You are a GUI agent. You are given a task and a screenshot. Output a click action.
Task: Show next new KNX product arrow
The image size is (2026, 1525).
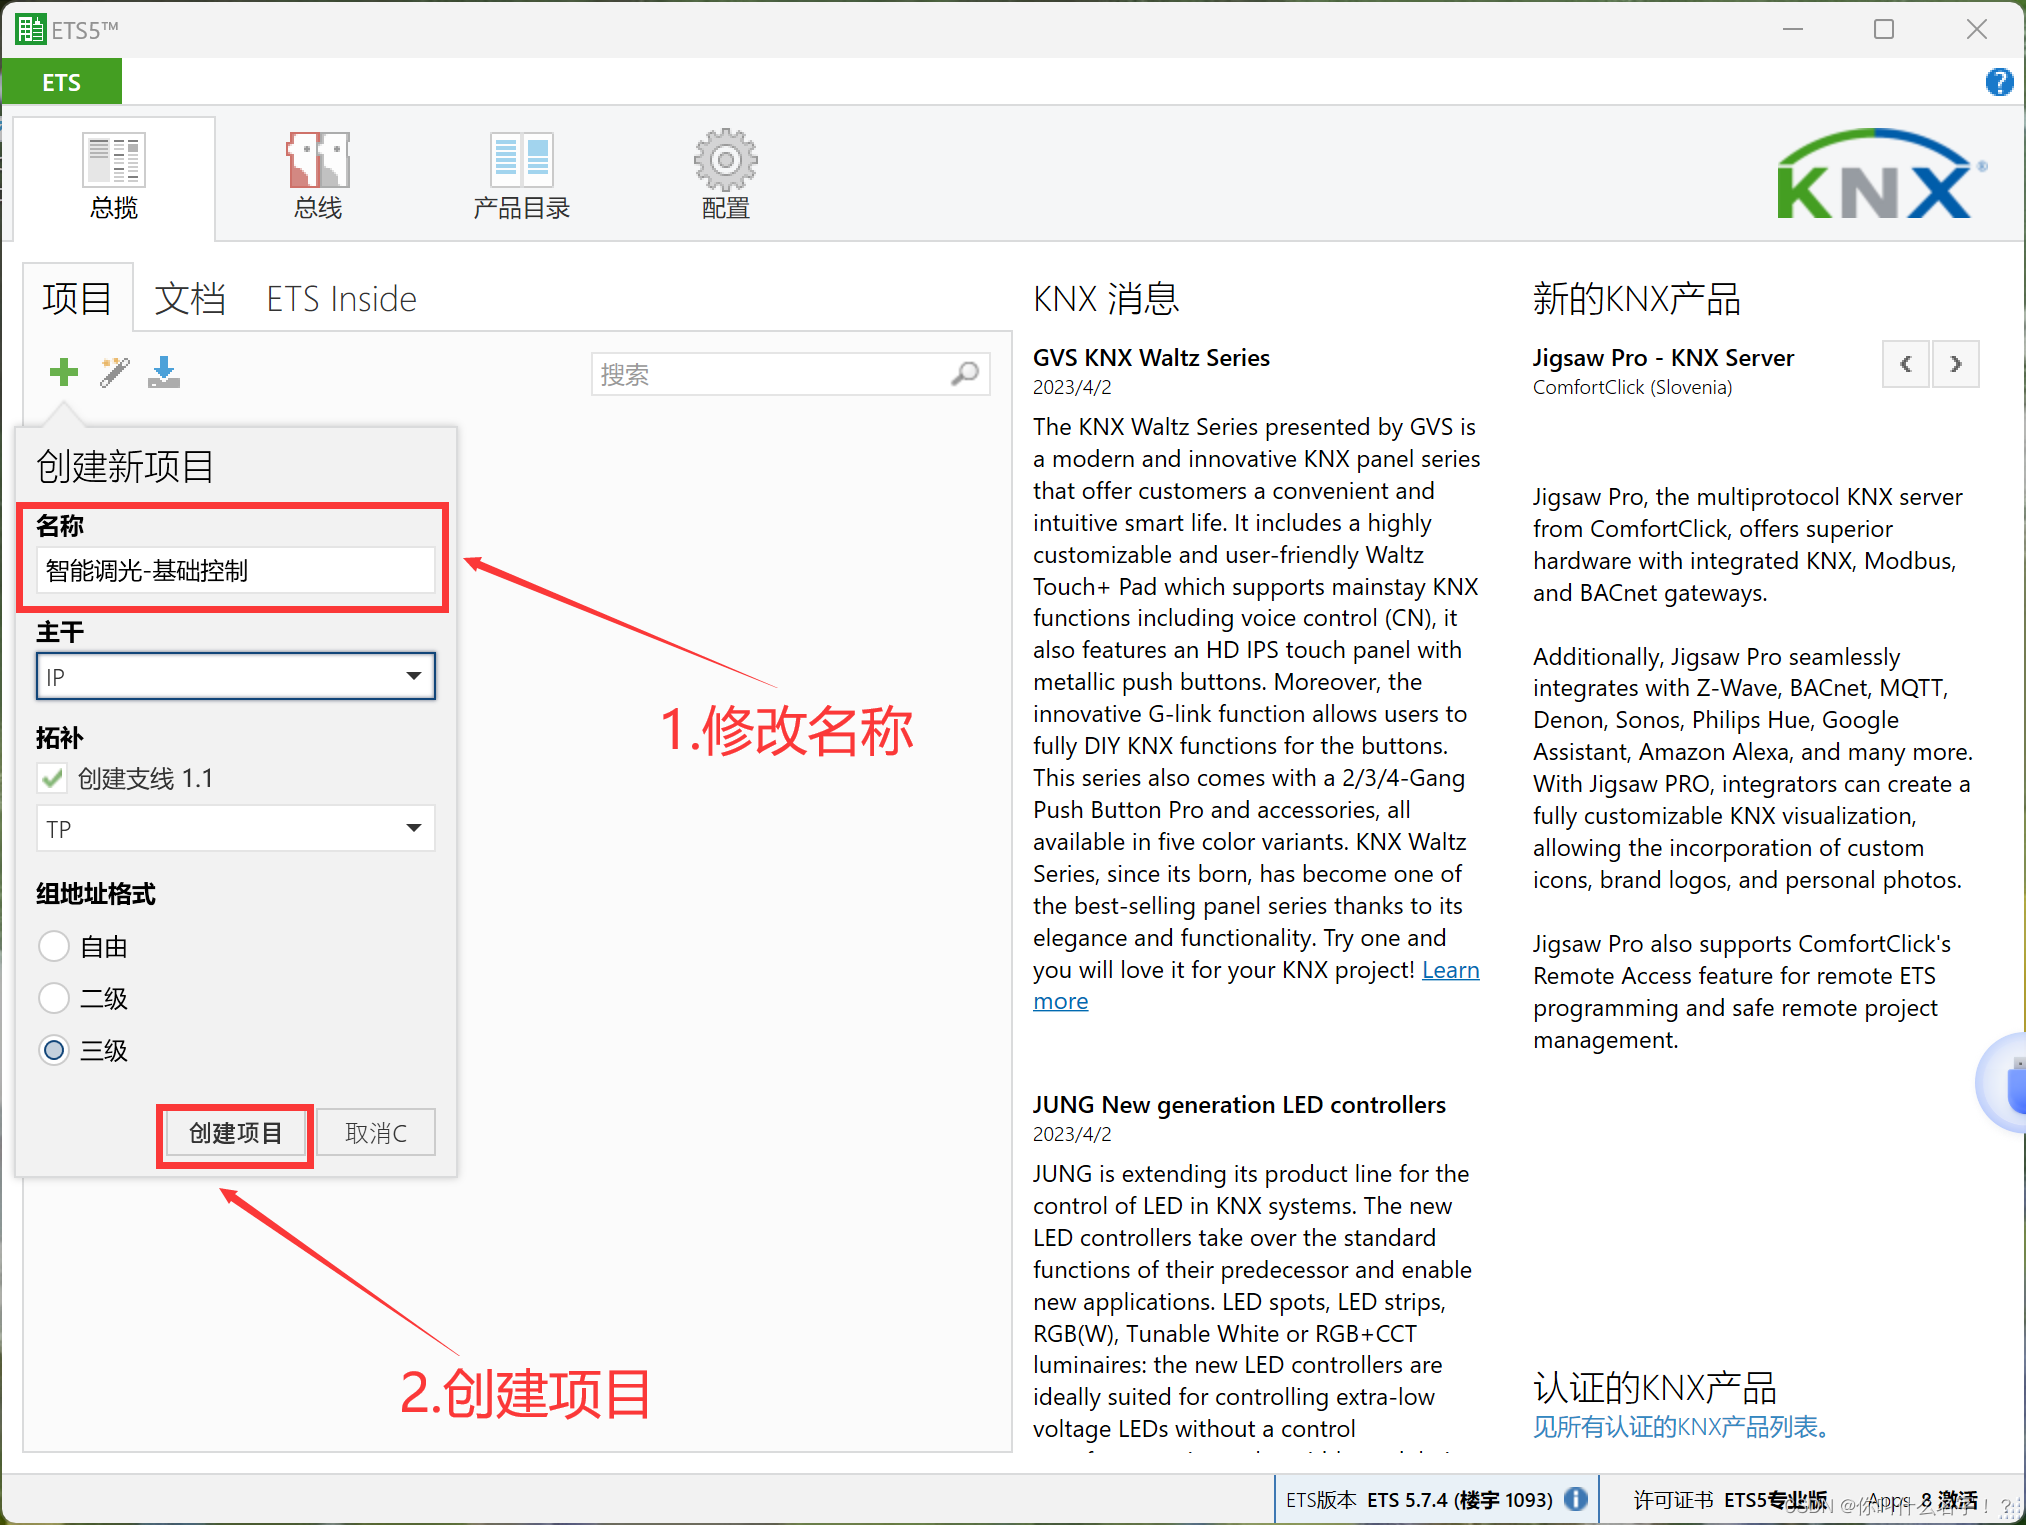click(x=1956, y=364)
